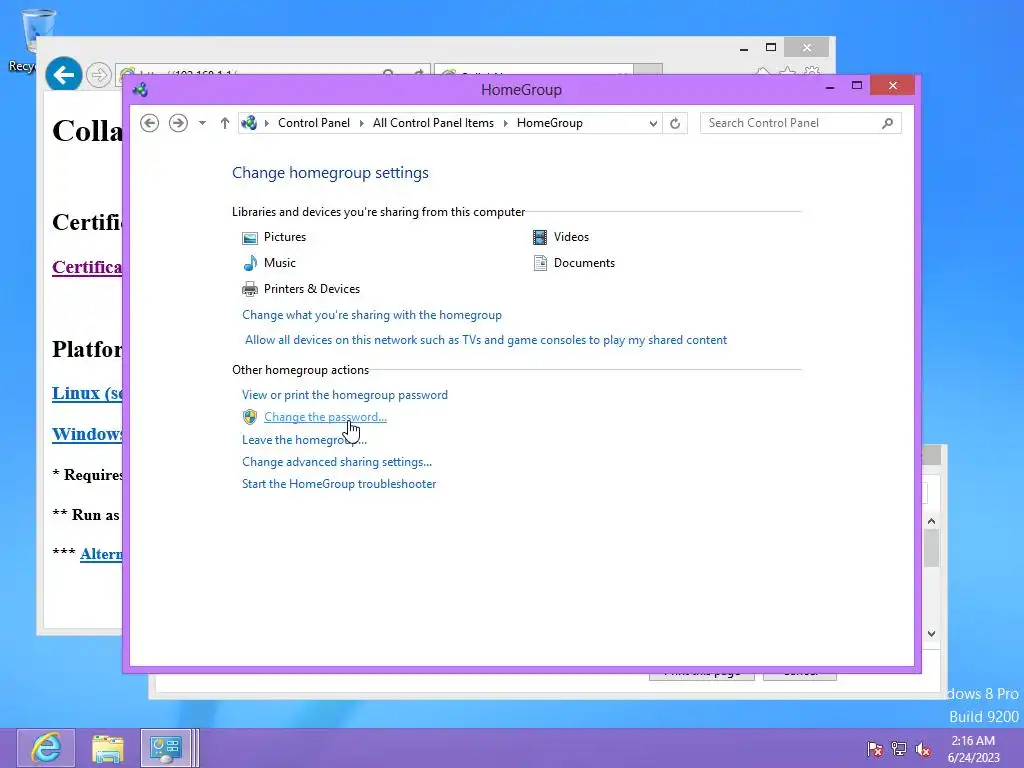Expand chevron after All Control Panel Items

tap(505, 123)
